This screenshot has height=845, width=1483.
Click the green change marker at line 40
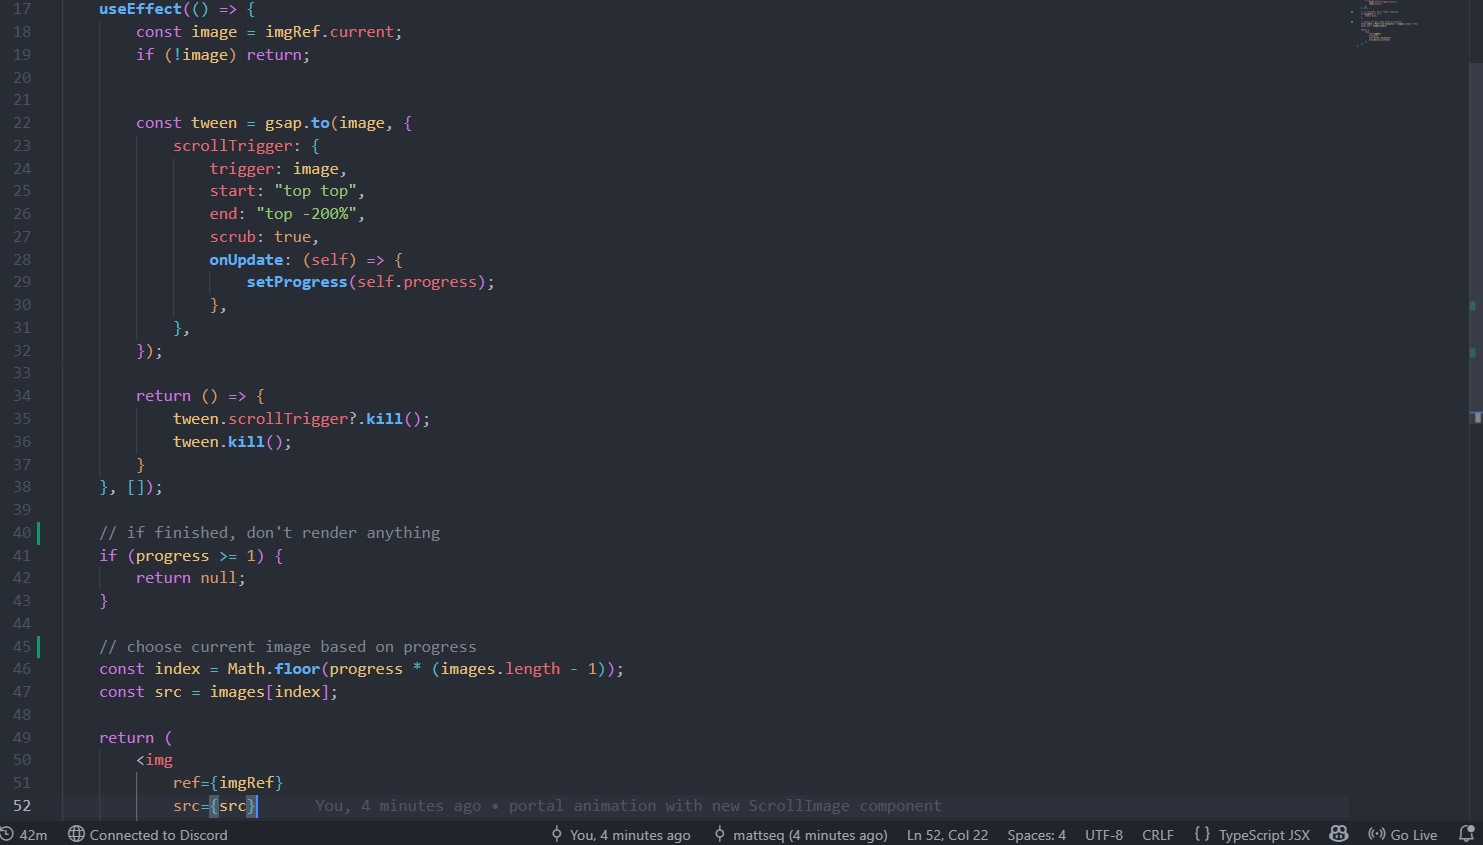pyautogui.click(x=39, y=533)
